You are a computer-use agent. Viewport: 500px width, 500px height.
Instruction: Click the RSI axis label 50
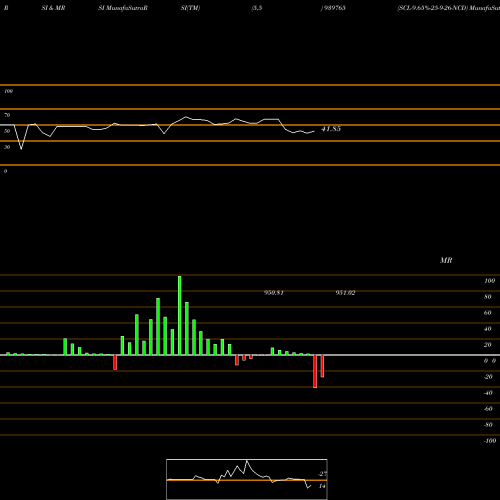(7, 131)
